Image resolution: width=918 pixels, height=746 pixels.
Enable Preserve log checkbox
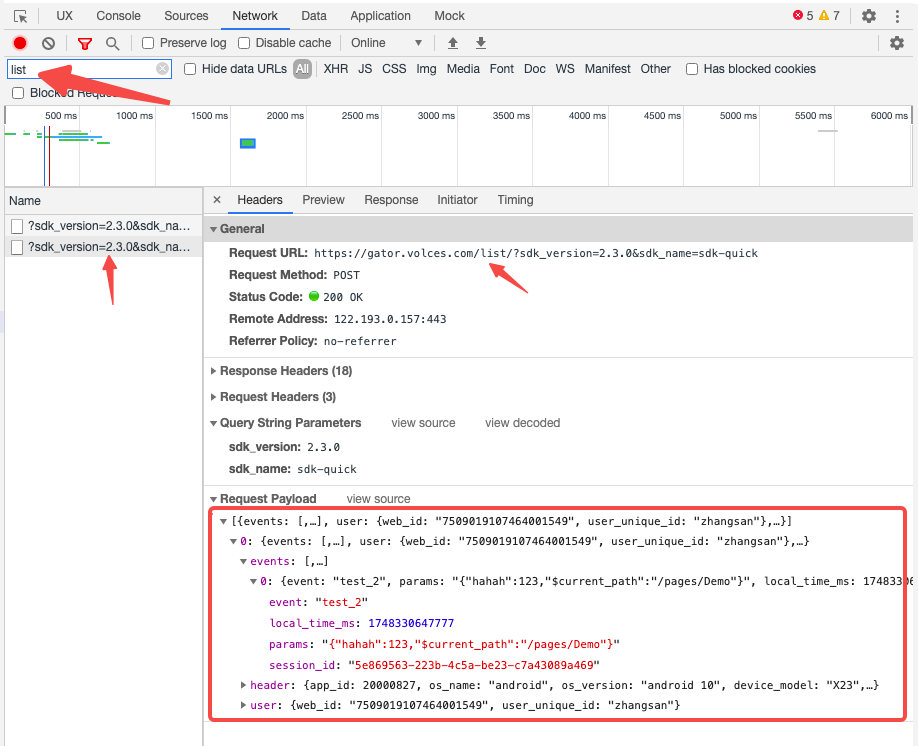point(148,43)
